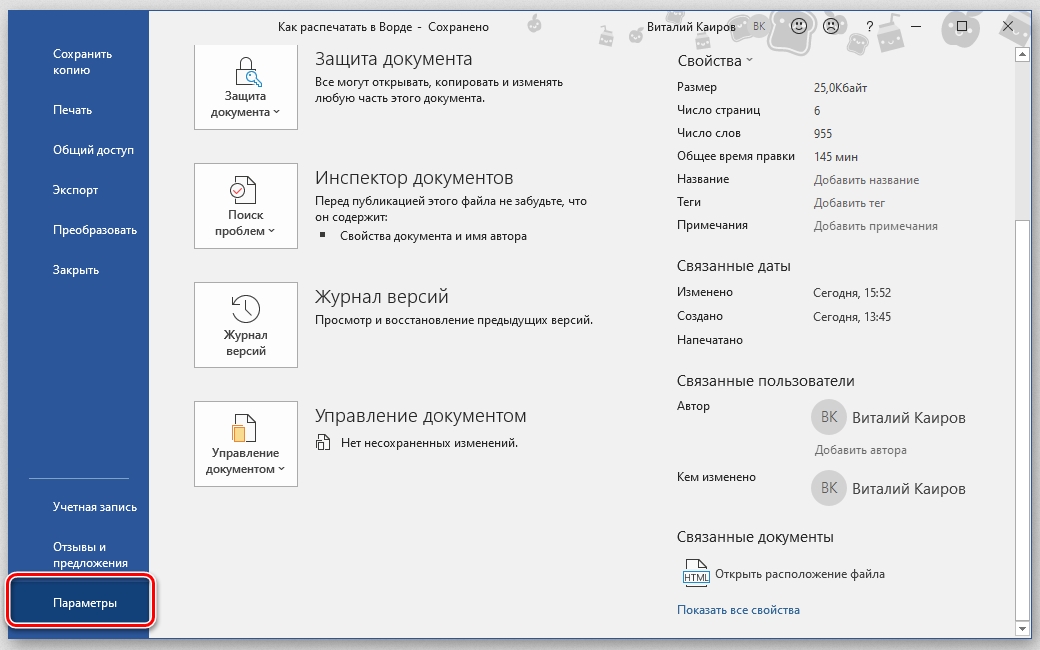Open the Check for Issues inspector icon
The height and width of the screenshot is (650, 1040).
pyautogui.click(x=246, y=189)
